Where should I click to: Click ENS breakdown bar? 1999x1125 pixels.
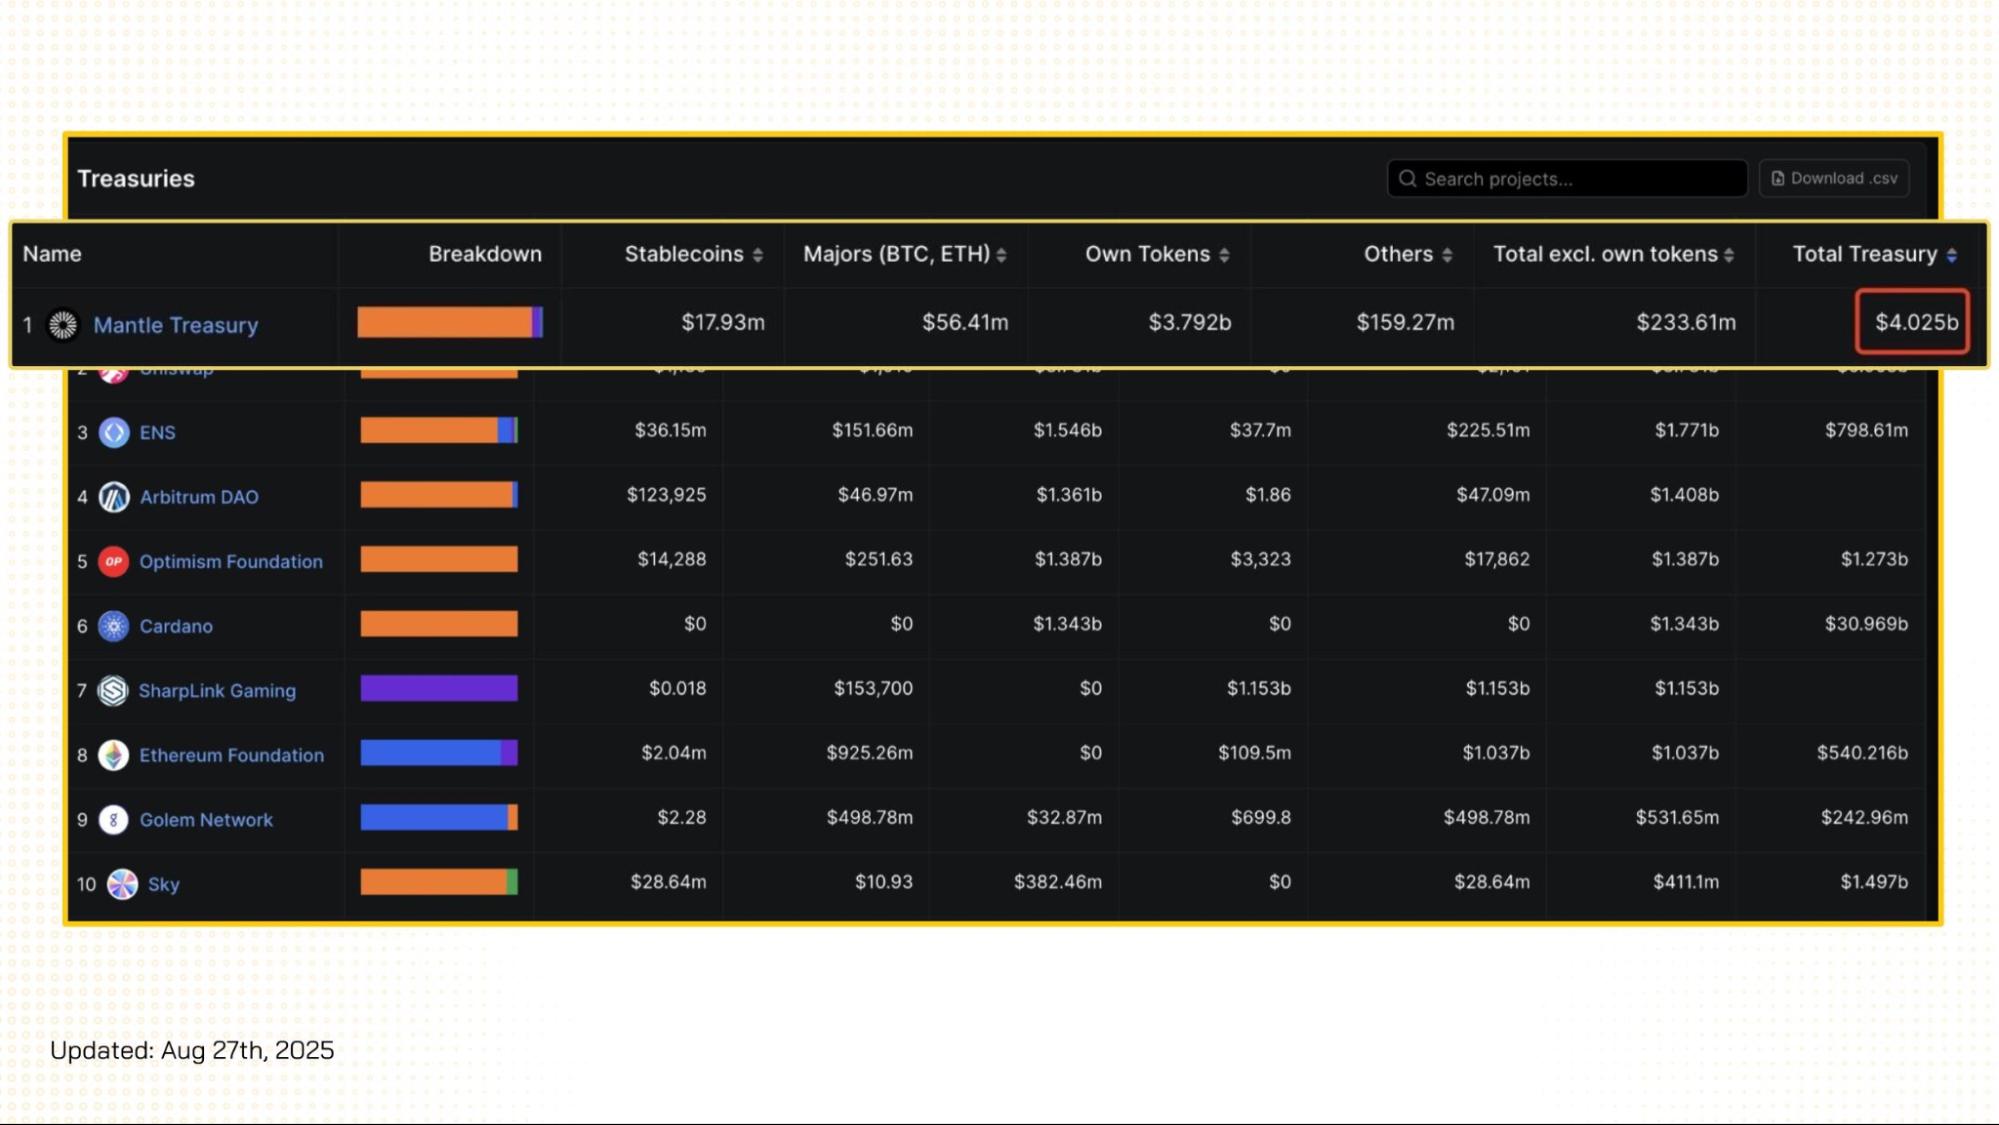(439, 430)
